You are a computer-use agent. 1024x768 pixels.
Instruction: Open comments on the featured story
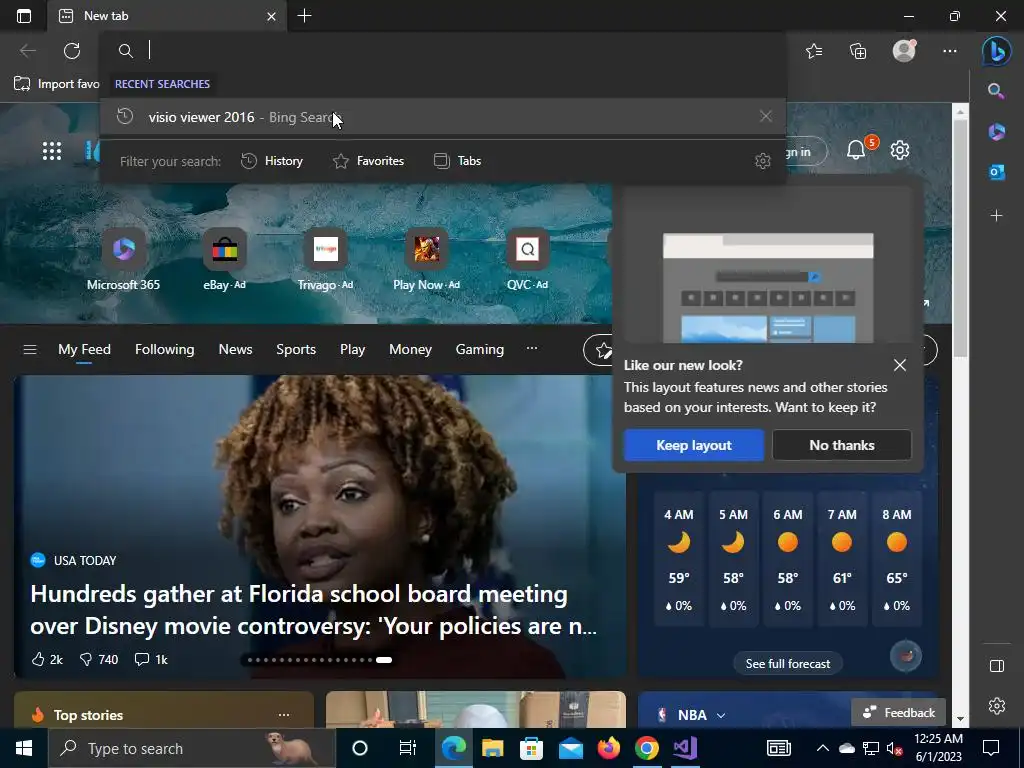pos(151,660)
